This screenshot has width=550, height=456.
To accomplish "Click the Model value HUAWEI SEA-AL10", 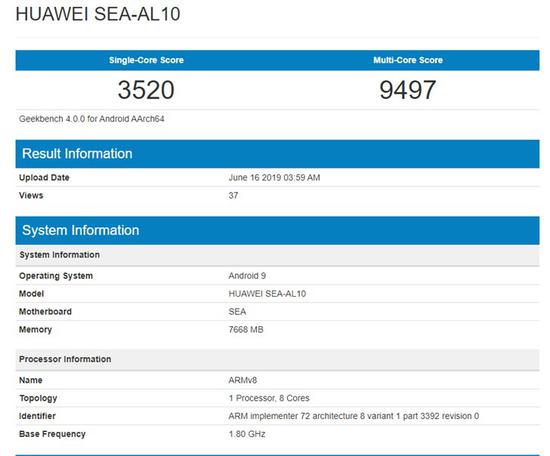I will [267, 294].
